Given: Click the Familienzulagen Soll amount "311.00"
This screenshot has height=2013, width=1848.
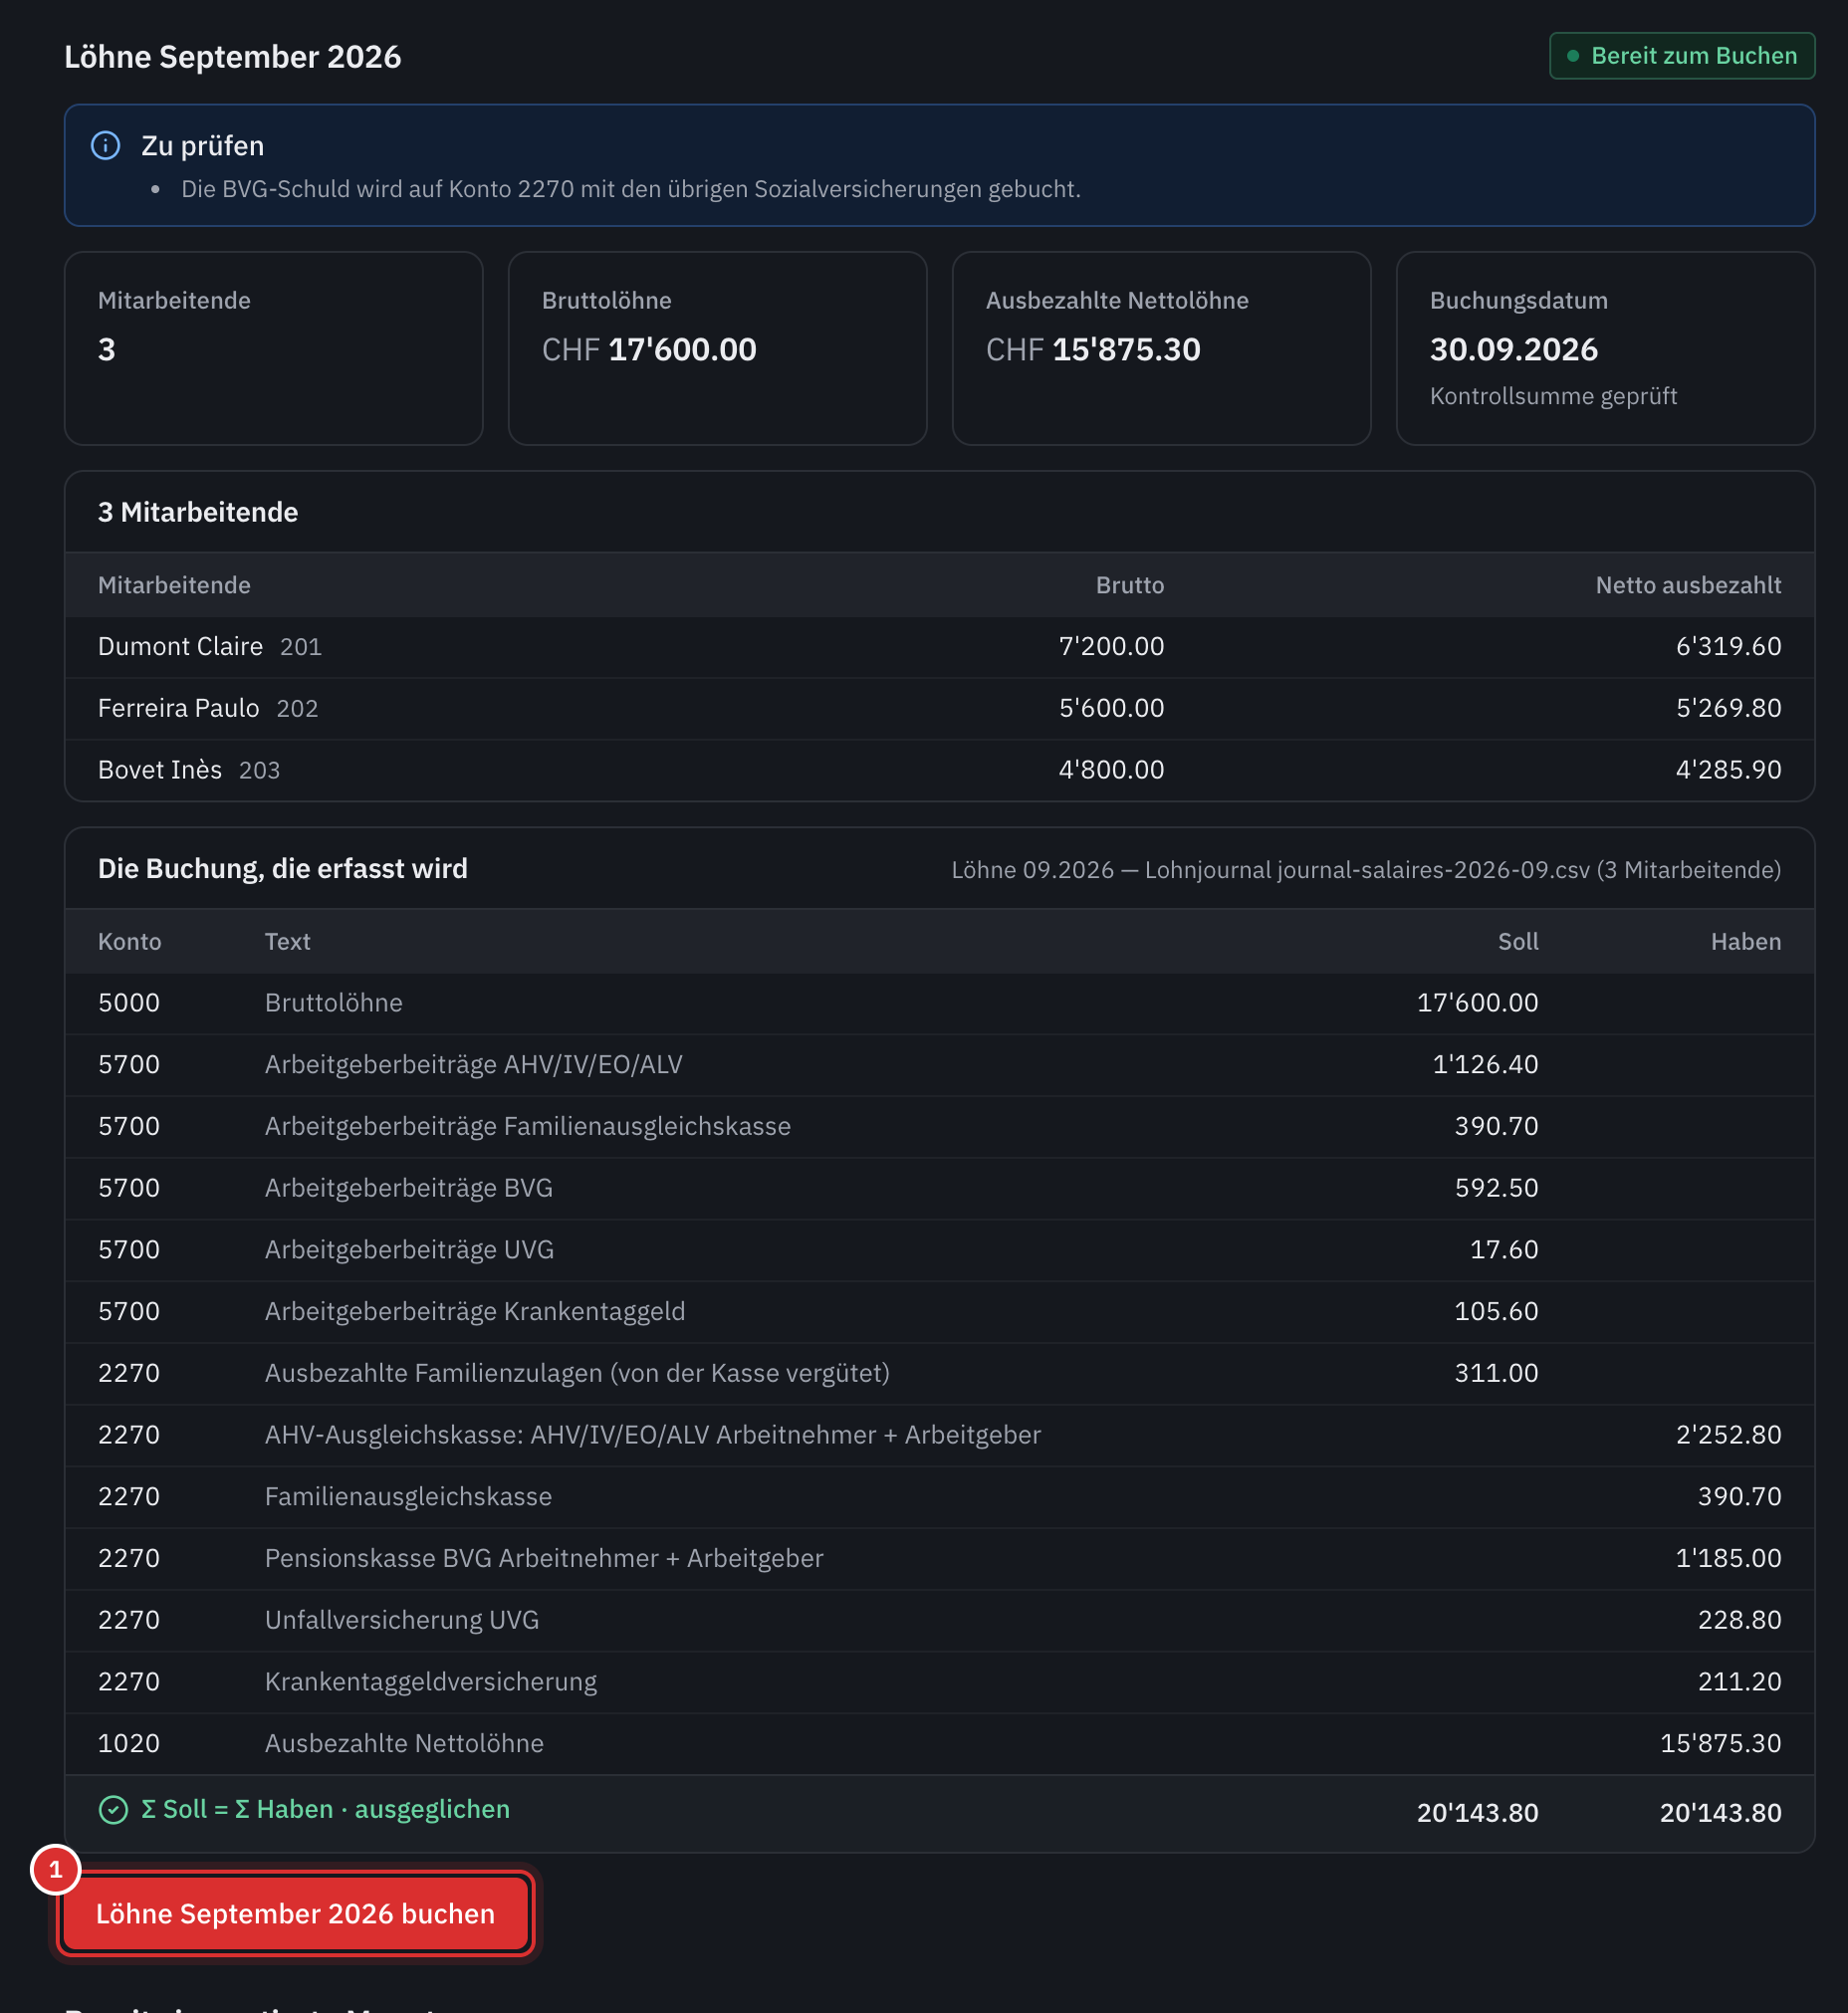Looking at the screenshot, I should click(1497, 1374).
